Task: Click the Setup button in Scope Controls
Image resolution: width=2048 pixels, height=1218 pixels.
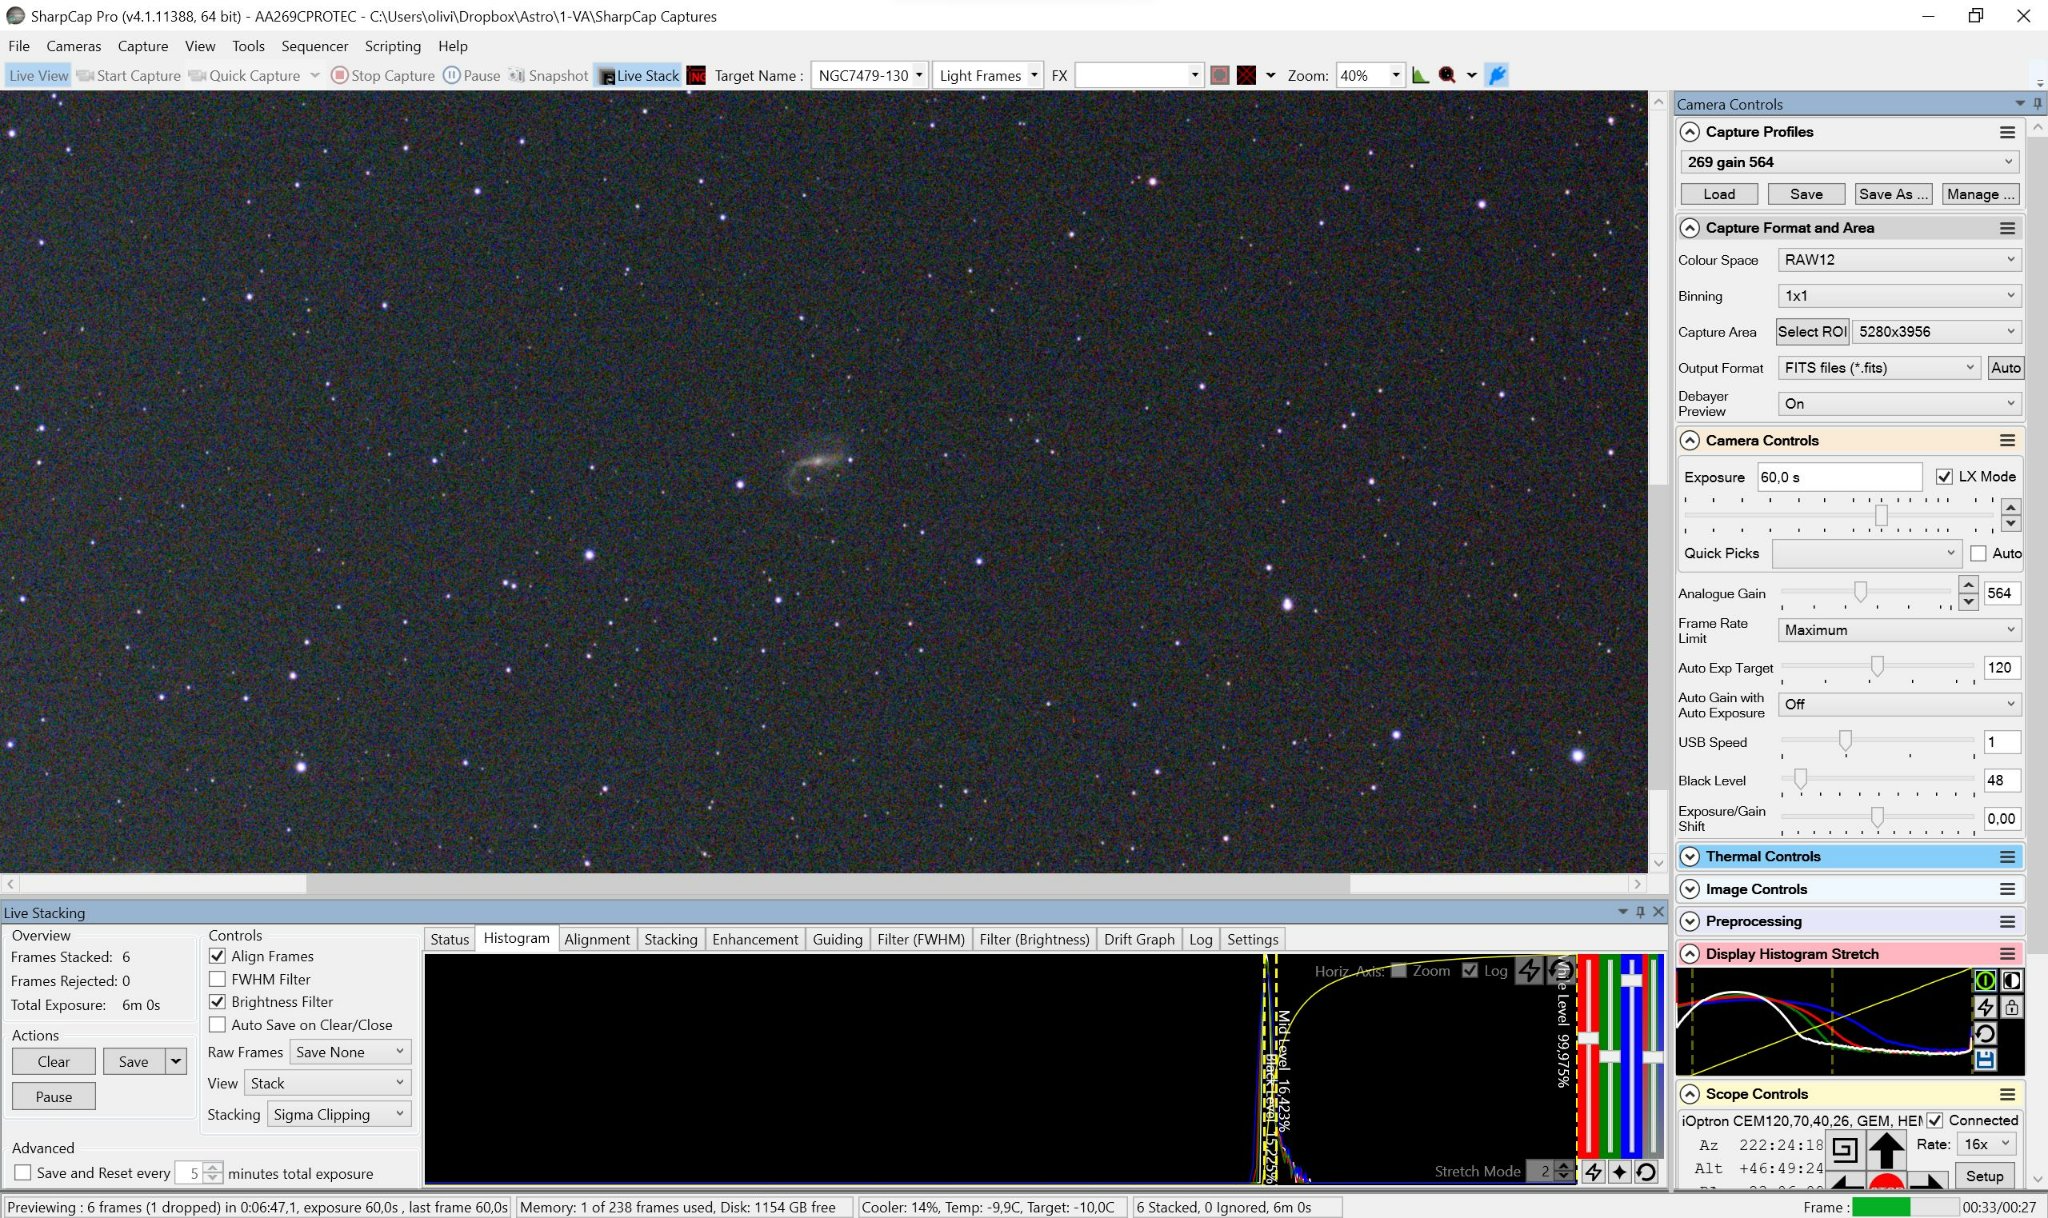Action: pos(1984,1176)
